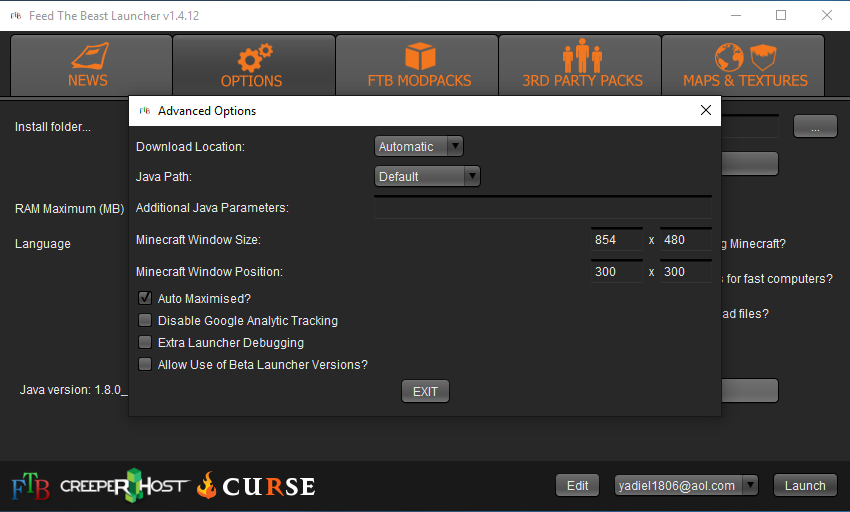This screenshot has width=850, height=512.
Task: Click the Minecraft window width field 854
Action: (x=616, y=240)
